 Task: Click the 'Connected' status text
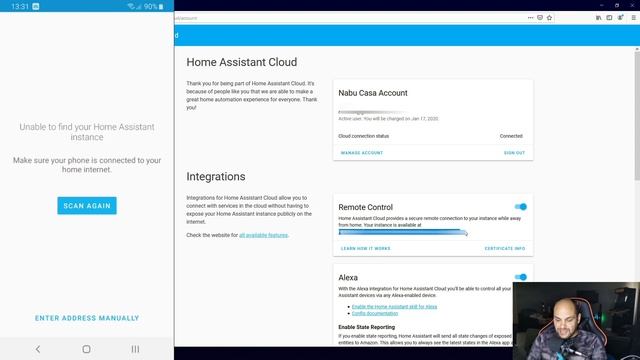coord(511,136)
